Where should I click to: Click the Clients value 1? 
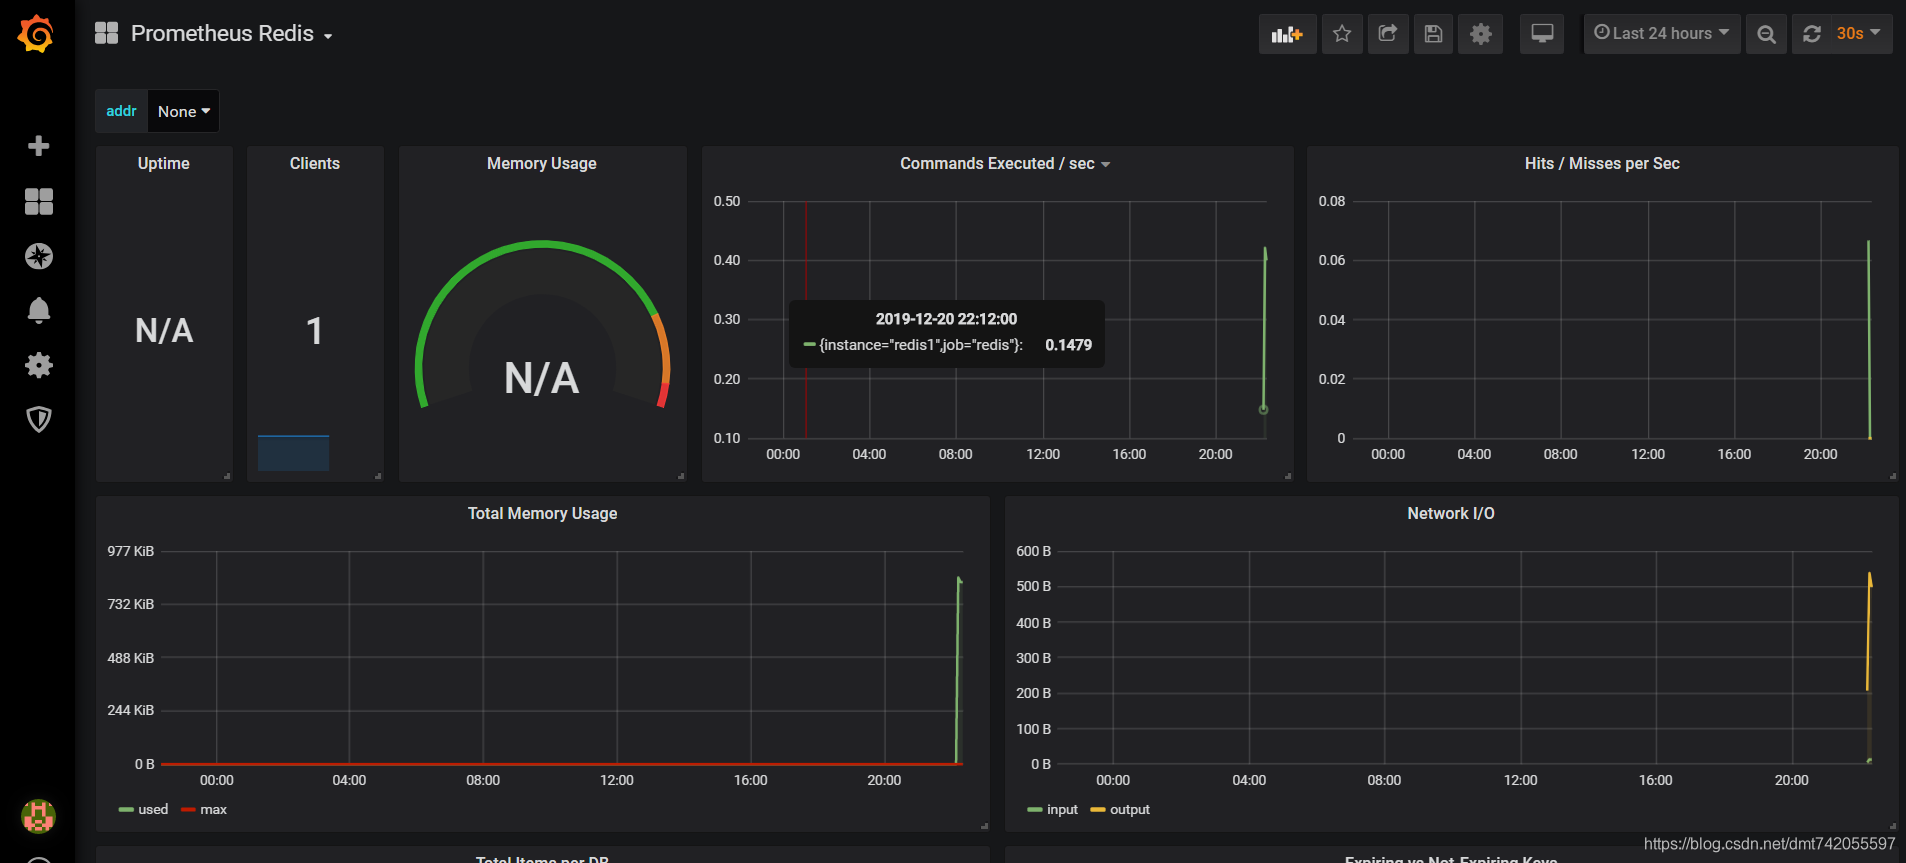pos(315,331)
